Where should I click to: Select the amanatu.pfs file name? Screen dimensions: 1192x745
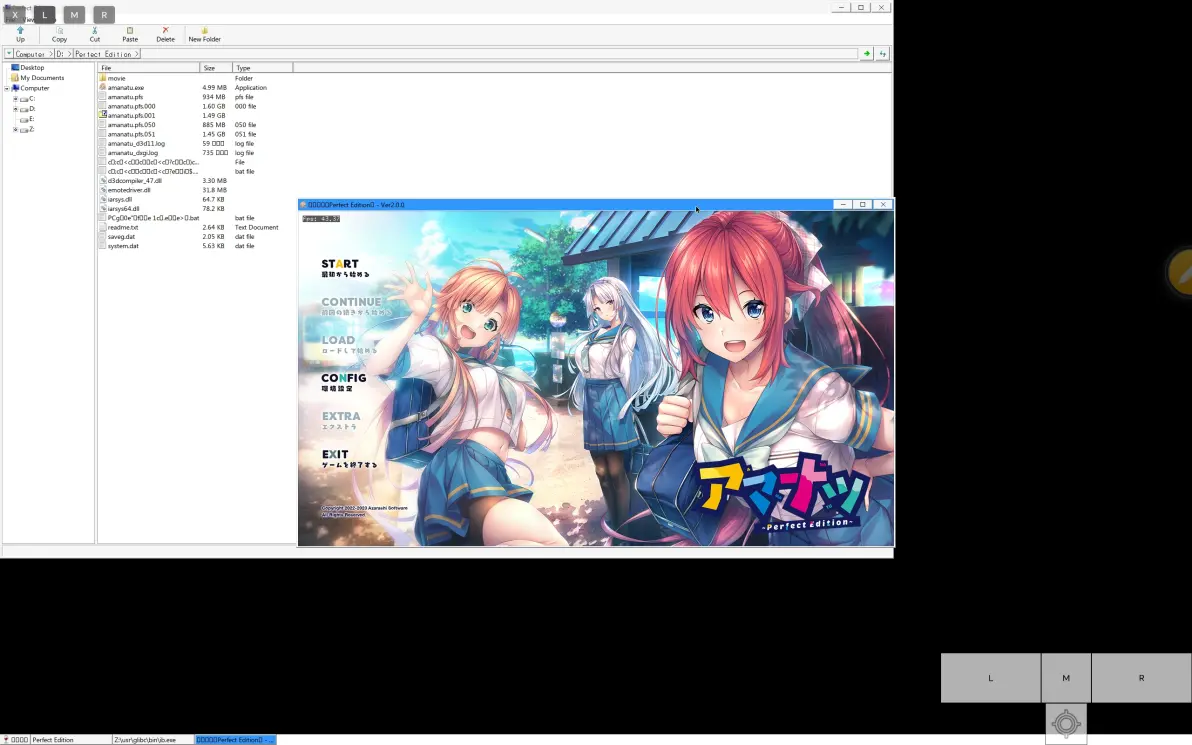point(125,97)
